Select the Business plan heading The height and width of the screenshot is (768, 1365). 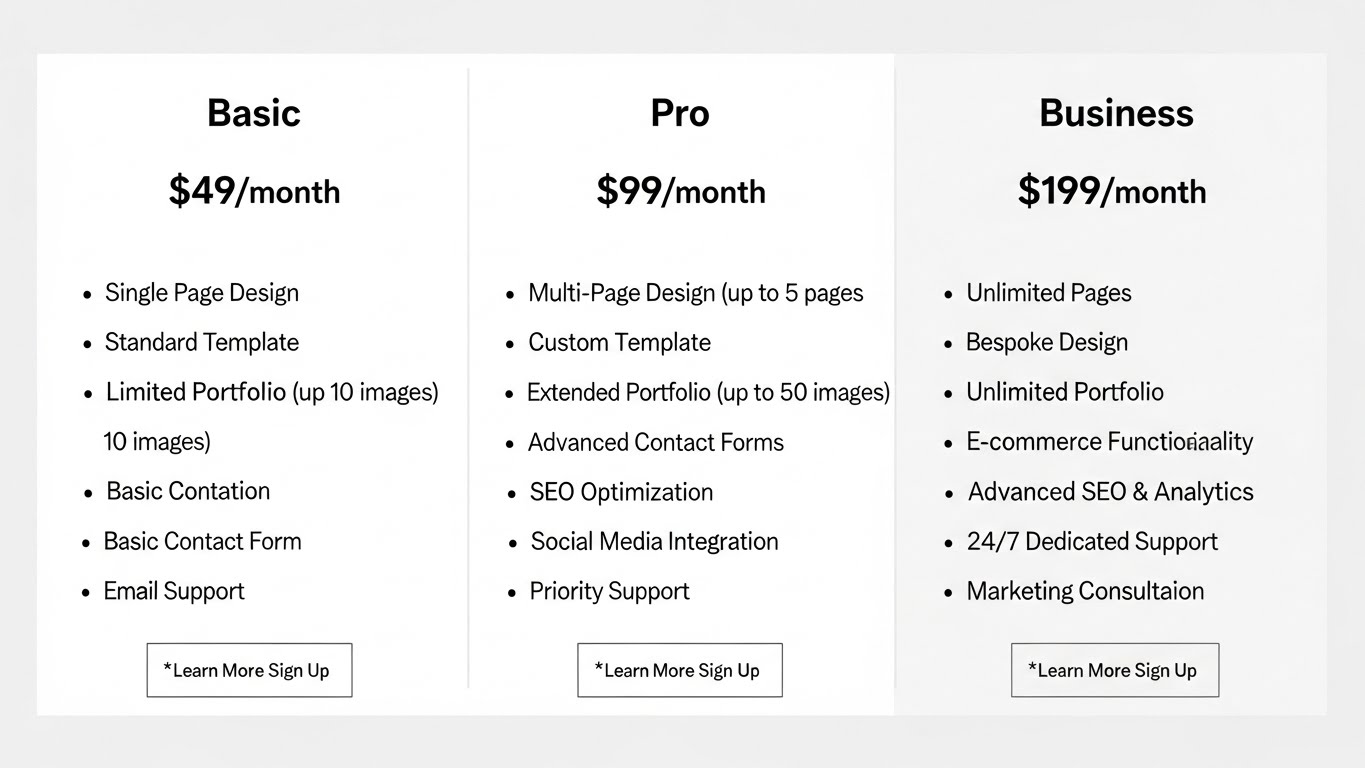click(x=1116, y=113)
